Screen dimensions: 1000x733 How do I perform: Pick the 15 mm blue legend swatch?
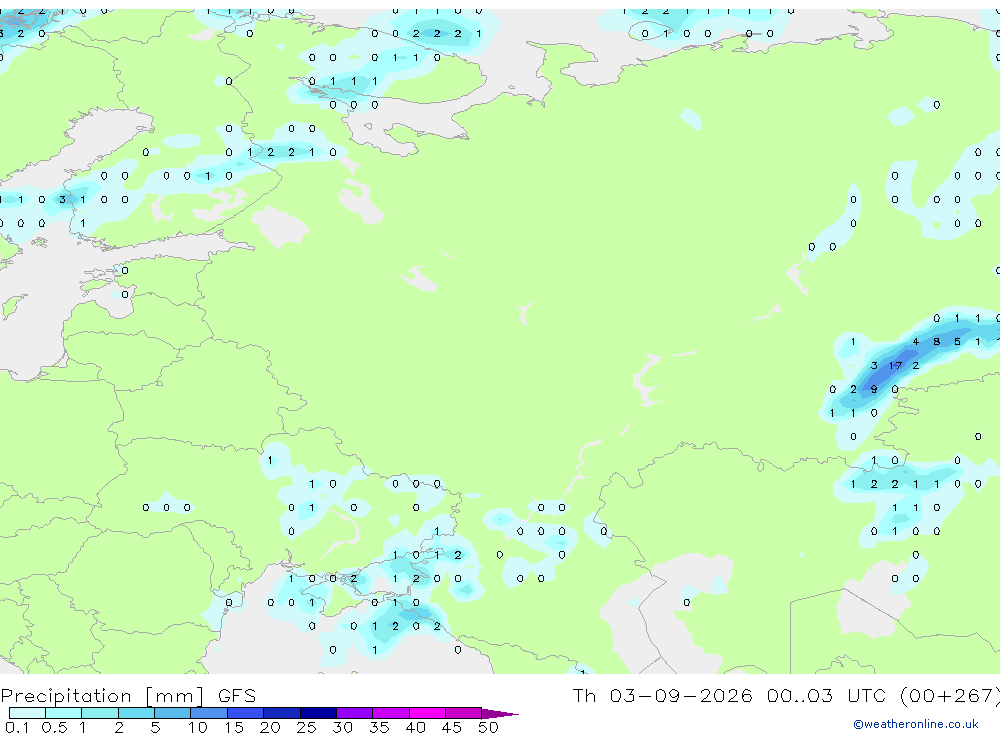[x=246, y=713]
